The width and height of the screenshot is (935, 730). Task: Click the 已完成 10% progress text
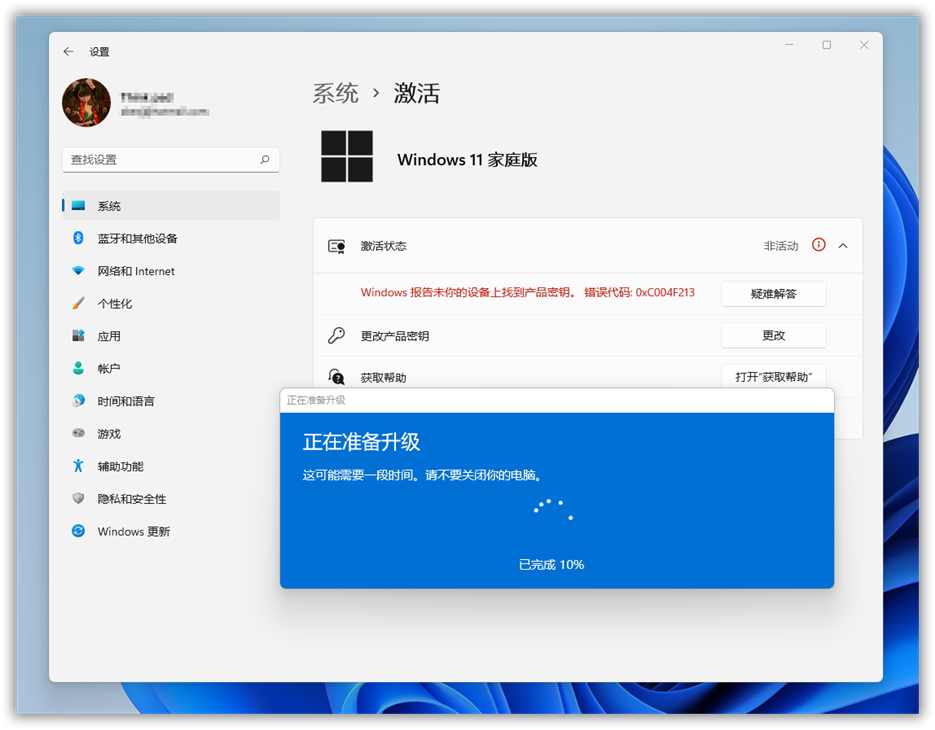pos(552,564)
